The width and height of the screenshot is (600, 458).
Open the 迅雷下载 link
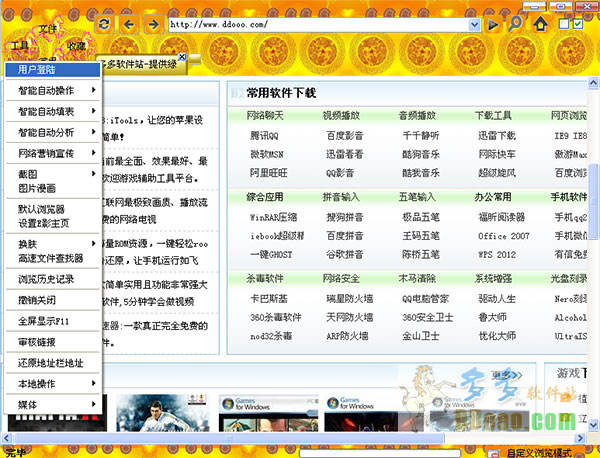click(497, 135)
